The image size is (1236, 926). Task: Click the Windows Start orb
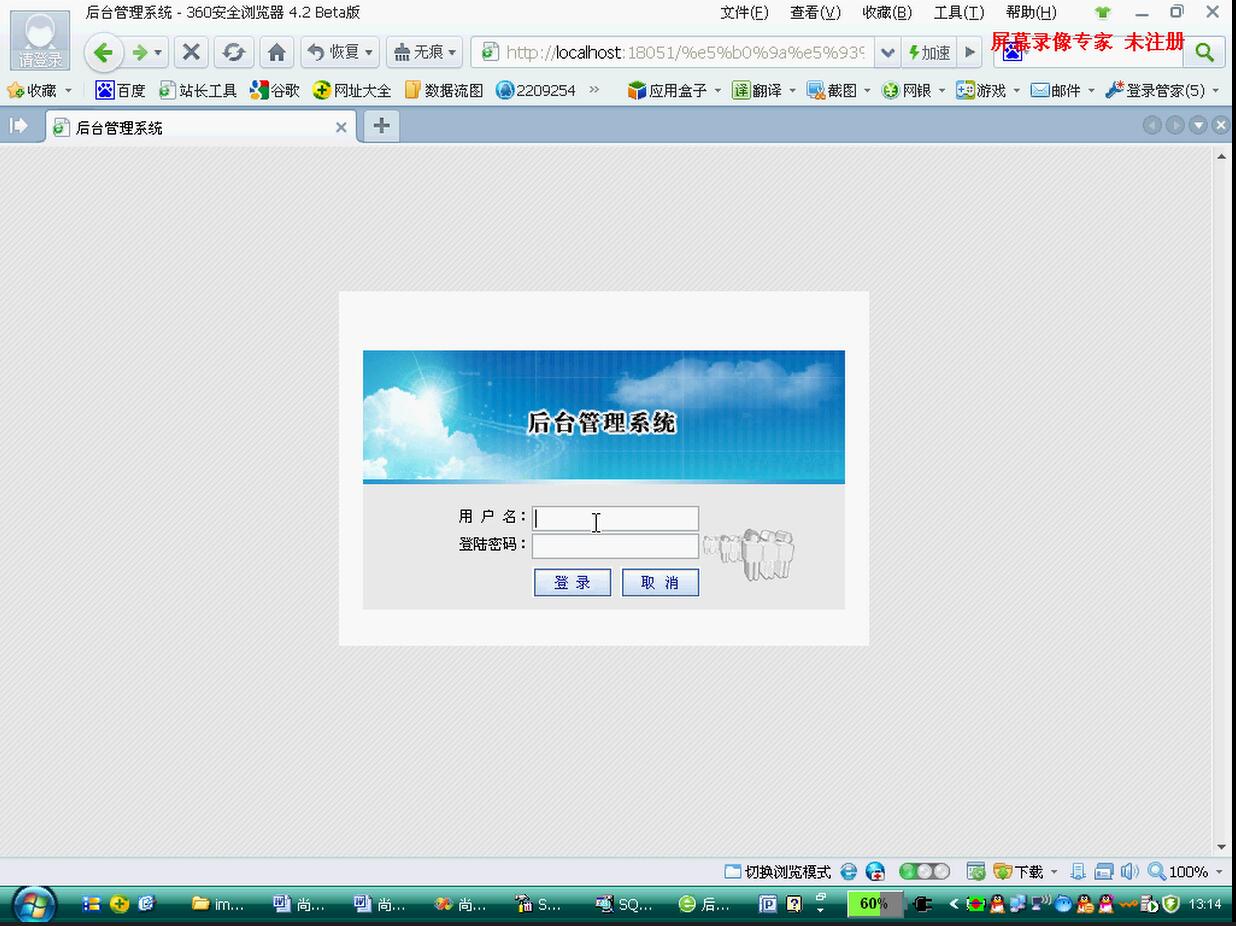click(x=33, y=904)
